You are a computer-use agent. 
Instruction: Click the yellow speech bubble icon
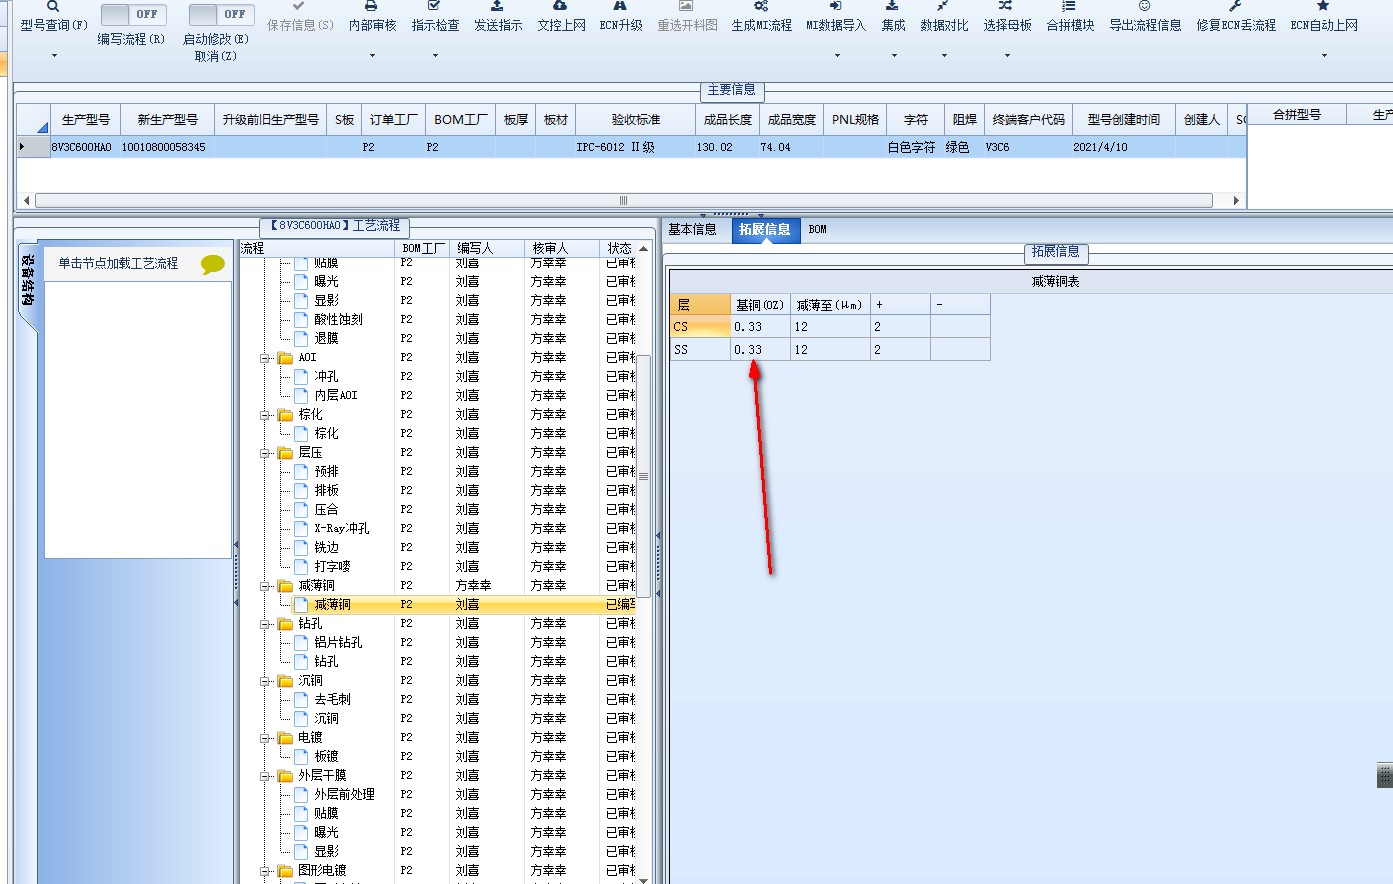click(213, 264)
